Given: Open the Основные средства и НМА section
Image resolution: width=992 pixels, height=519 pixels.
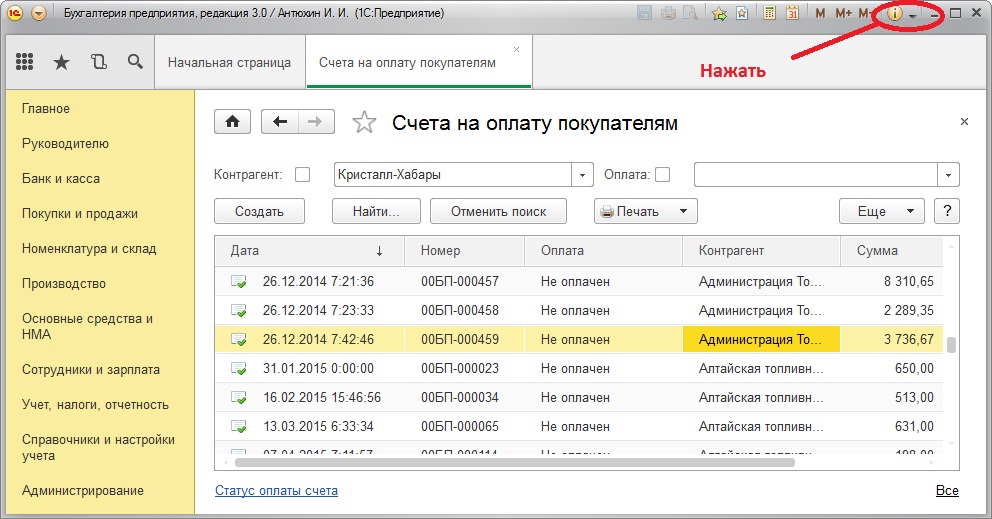Looking at the screenshot, I should click(87, 327).
